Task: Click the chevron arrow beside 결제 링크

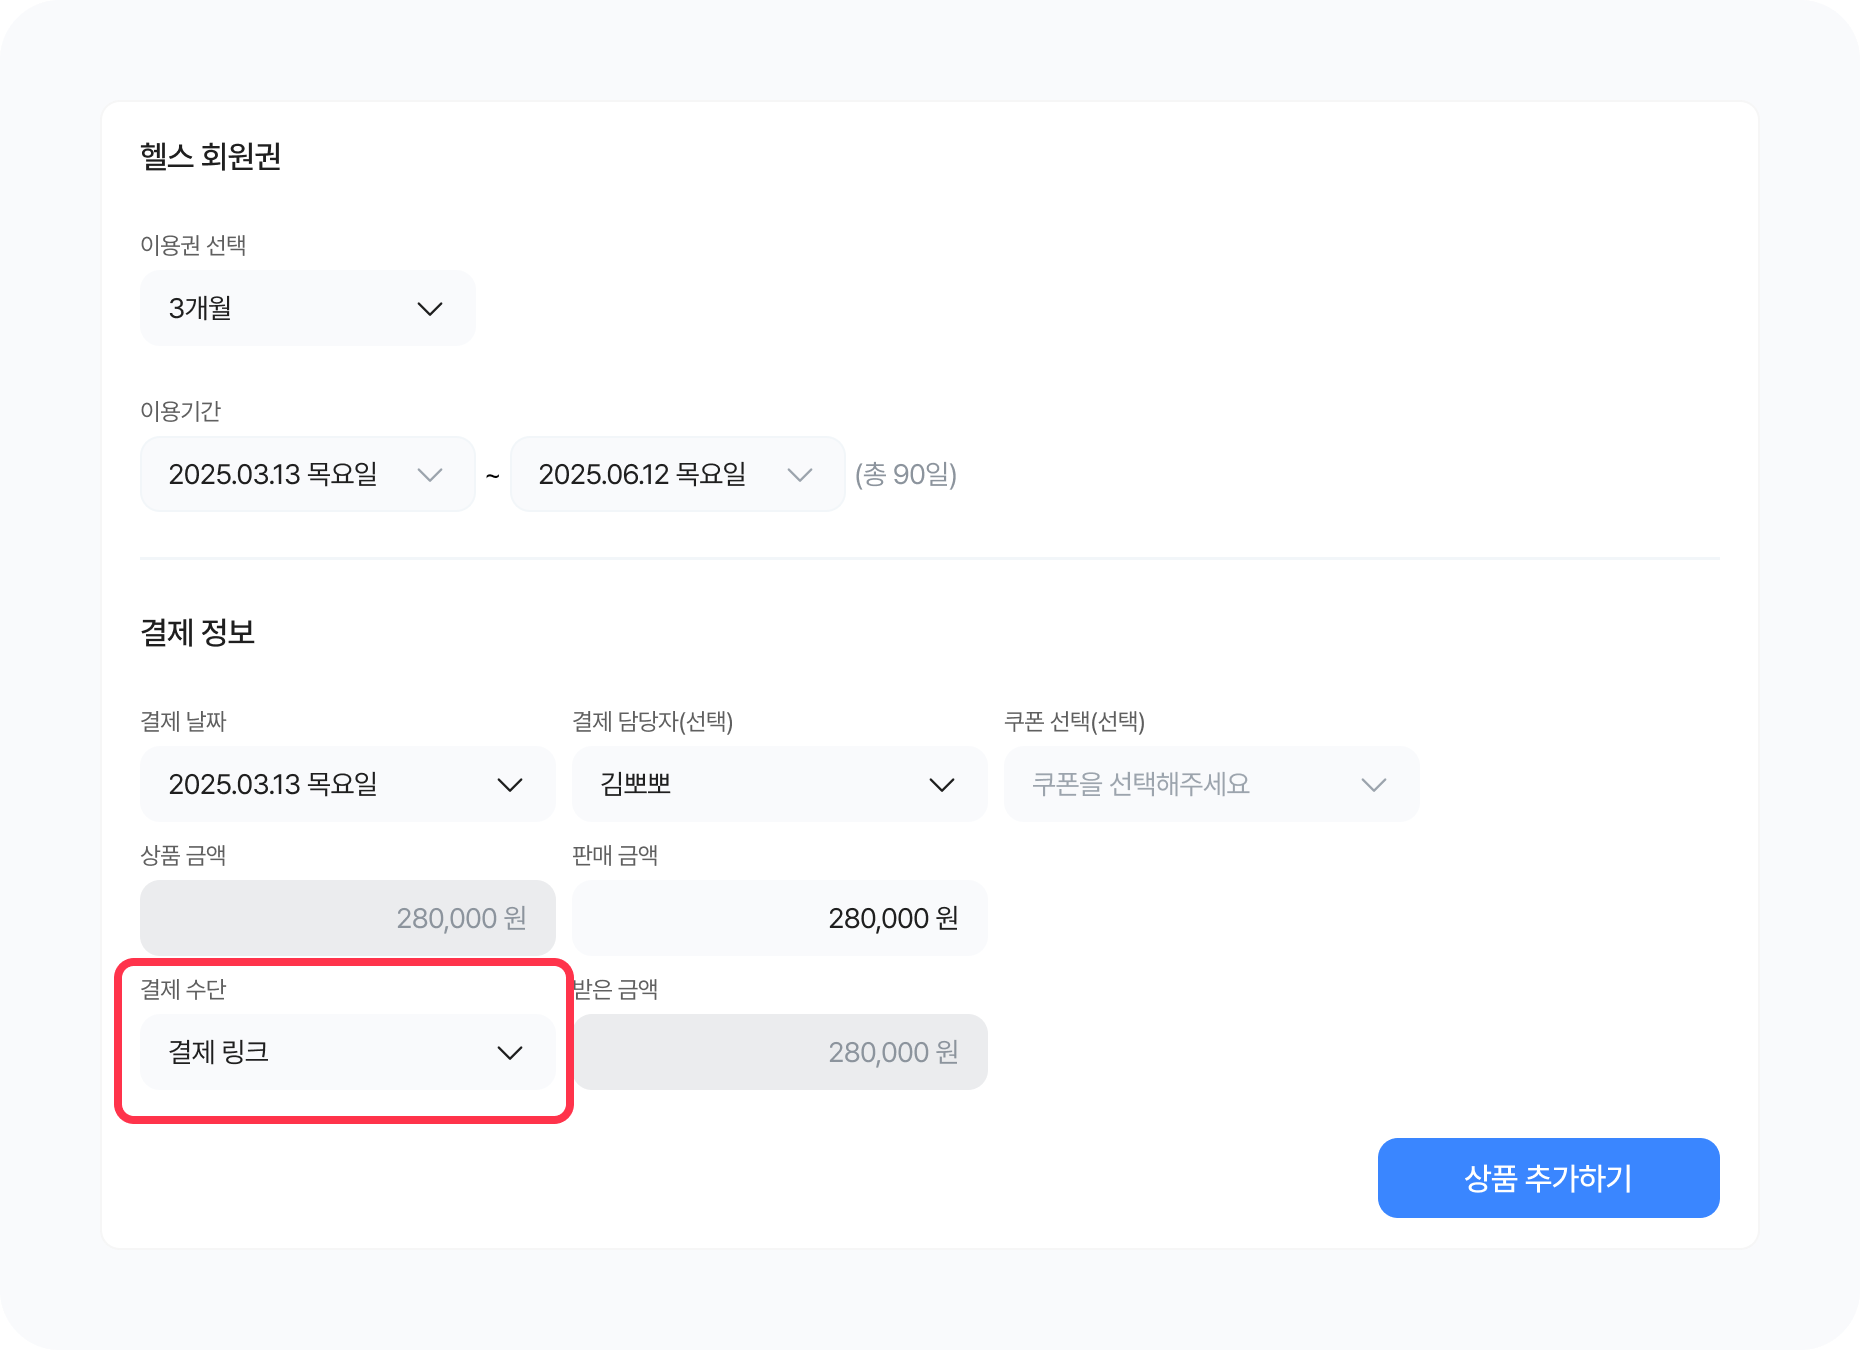Action: click(510, 1053)
